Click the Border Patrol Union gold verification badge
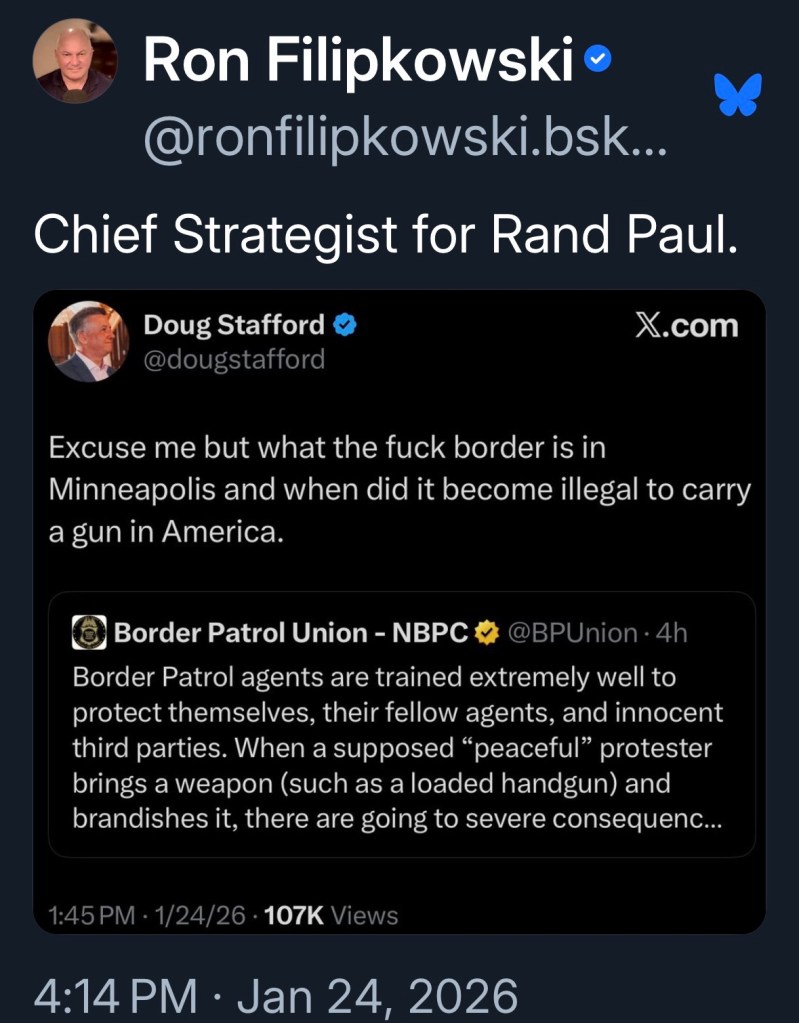The width and height of the screenshot is (799, 1023). click(486, 632)
